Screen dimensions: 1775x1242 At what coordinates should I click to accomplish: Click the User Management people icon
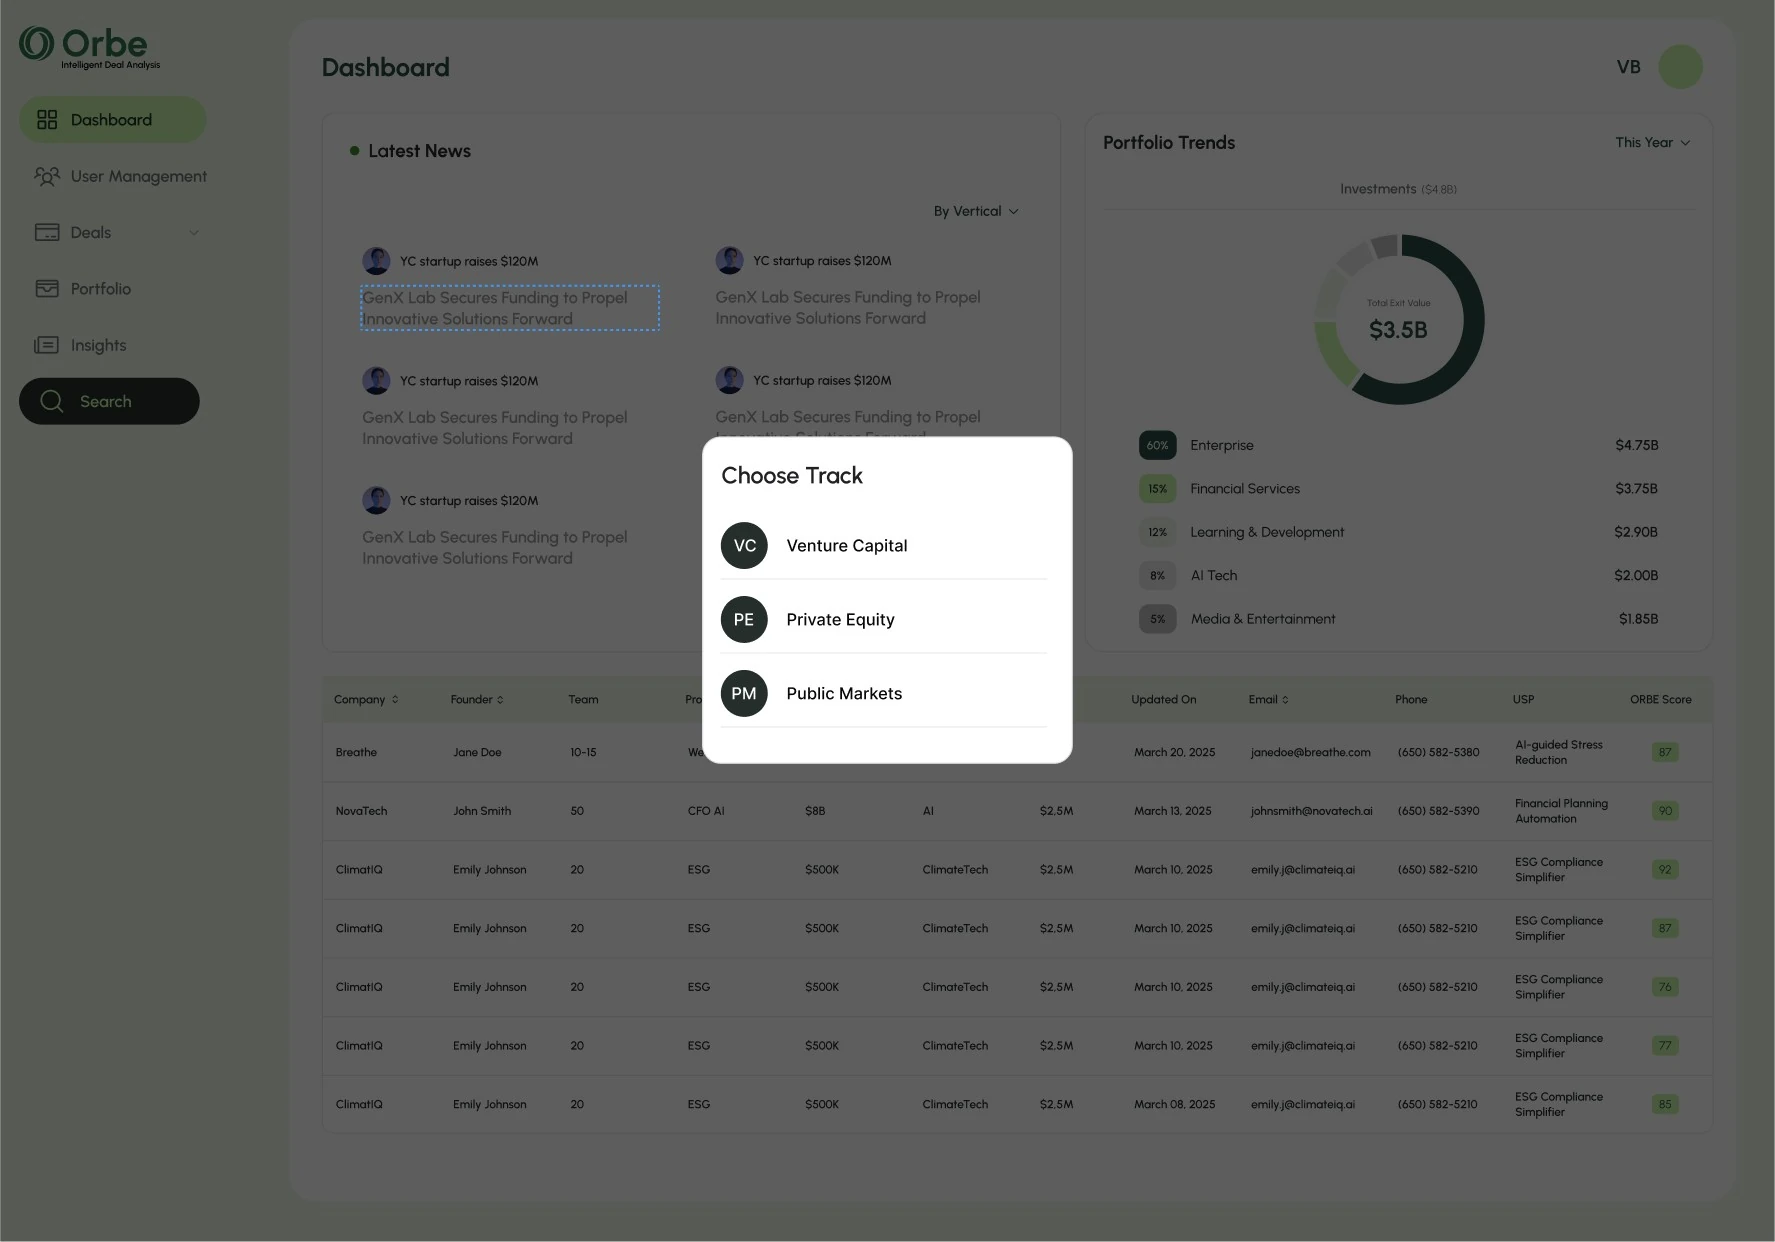[47, 177]
